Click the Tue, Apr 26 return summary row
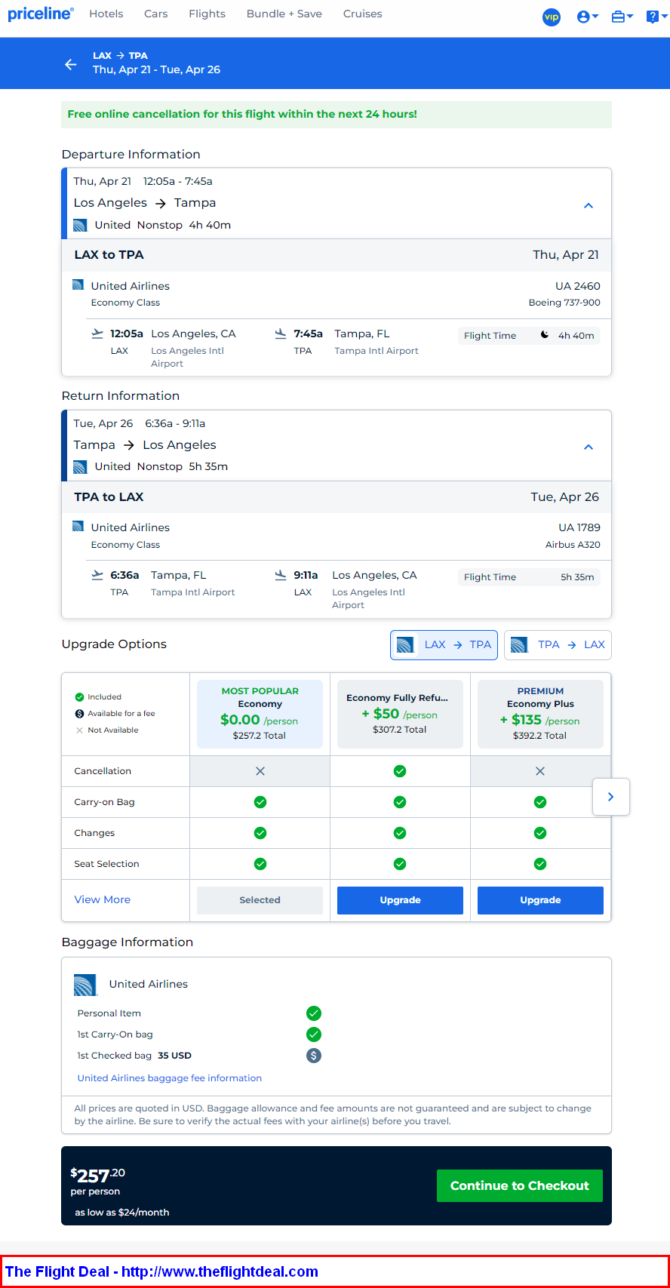670x1288 pixels. (336, 445)
